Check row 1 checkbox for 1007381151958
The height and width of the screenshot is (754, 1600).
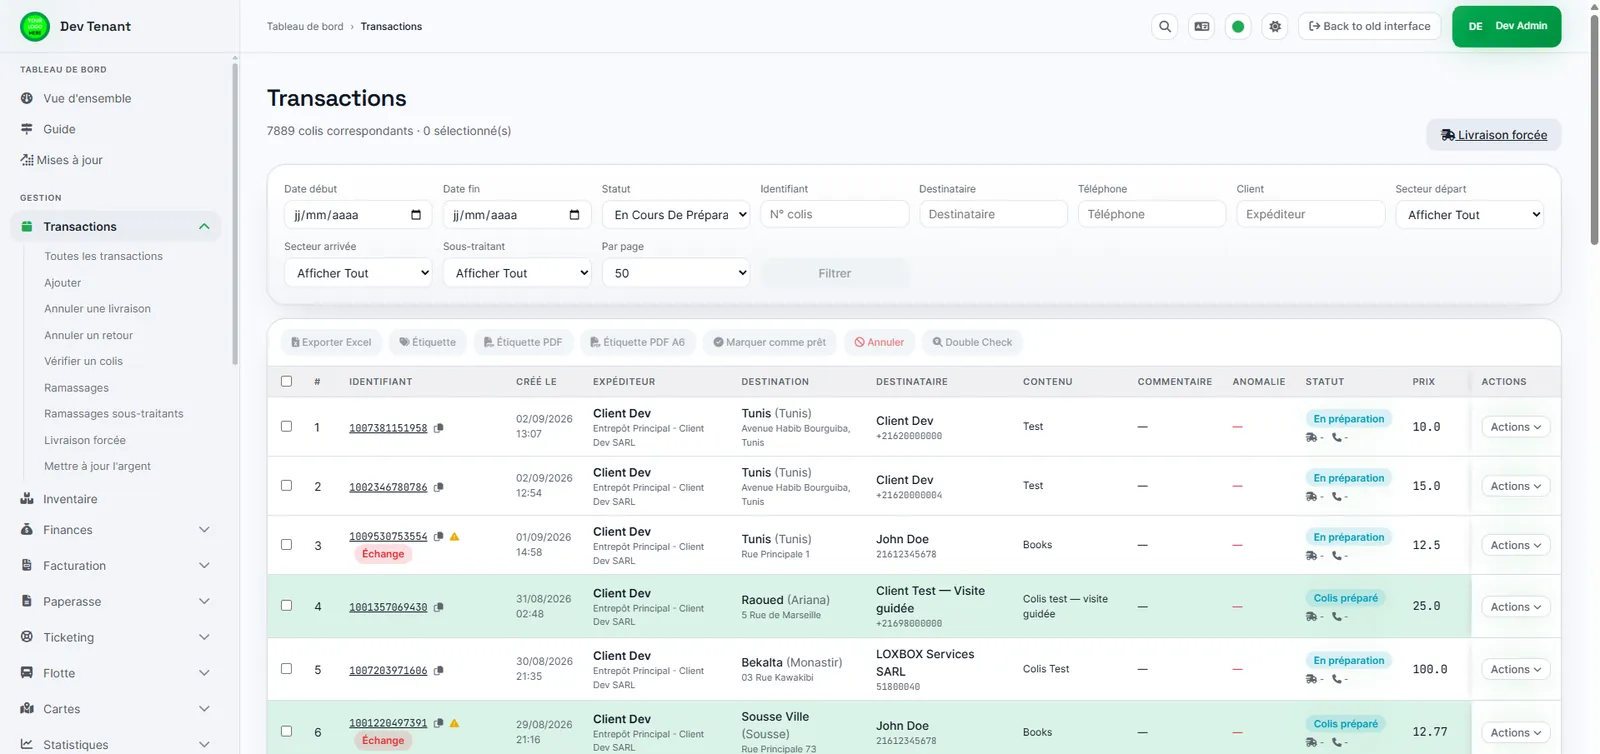click(x=287, y=426)
